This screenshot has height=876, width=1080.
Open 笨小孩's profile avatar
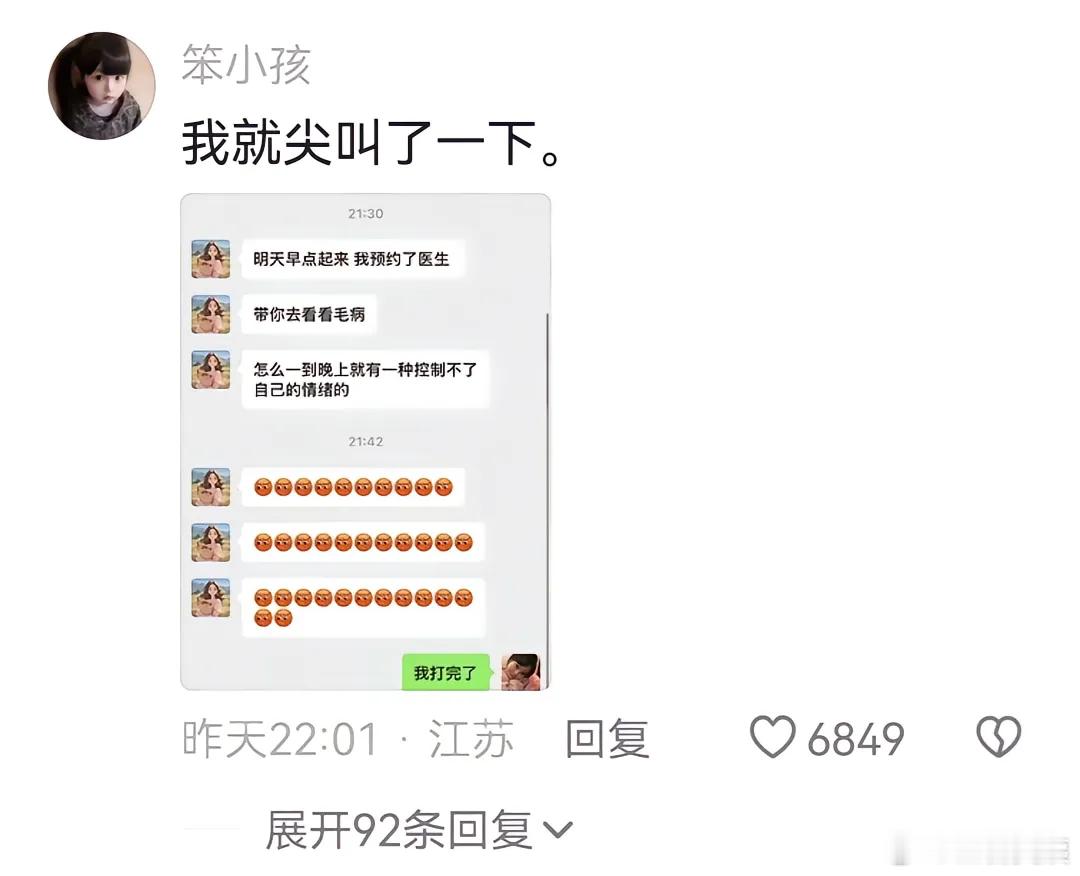click(101, 85)
